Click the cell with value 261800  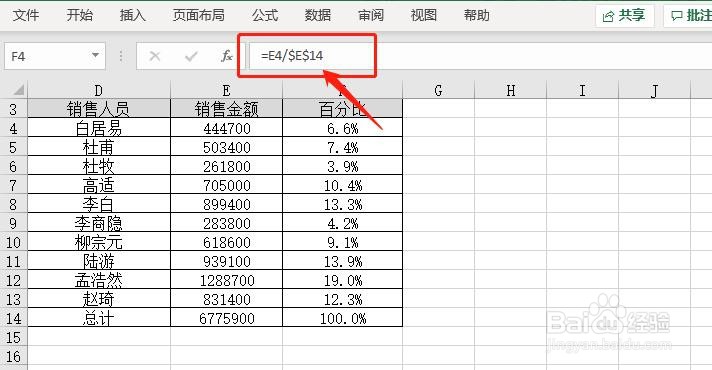coord(227,166)
